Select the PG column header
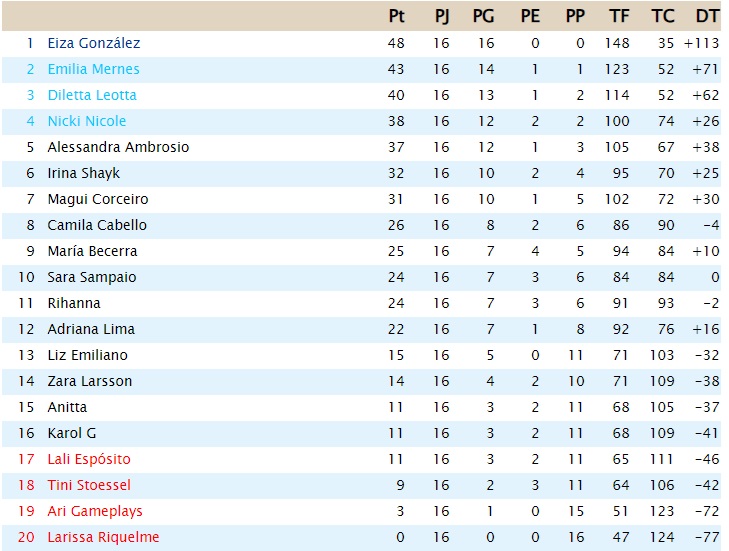 pos(483,16)
